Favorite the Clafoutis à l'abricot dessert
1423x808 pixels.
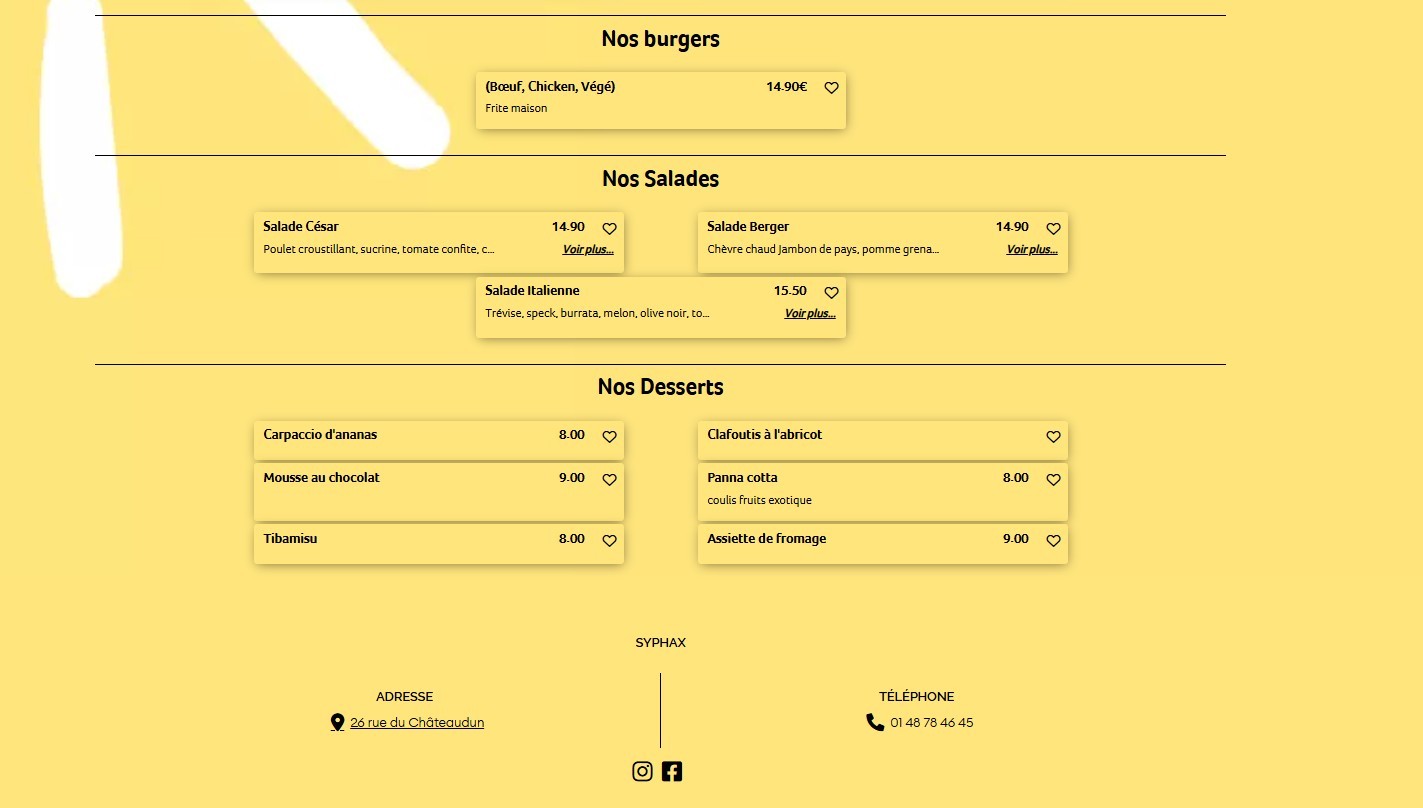(x=1053, y=436)
